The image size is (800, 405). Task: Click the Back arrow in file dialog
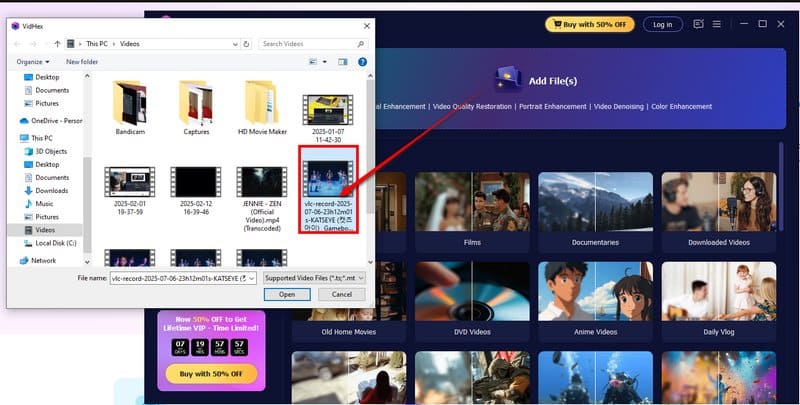click(x=17, y=44)
